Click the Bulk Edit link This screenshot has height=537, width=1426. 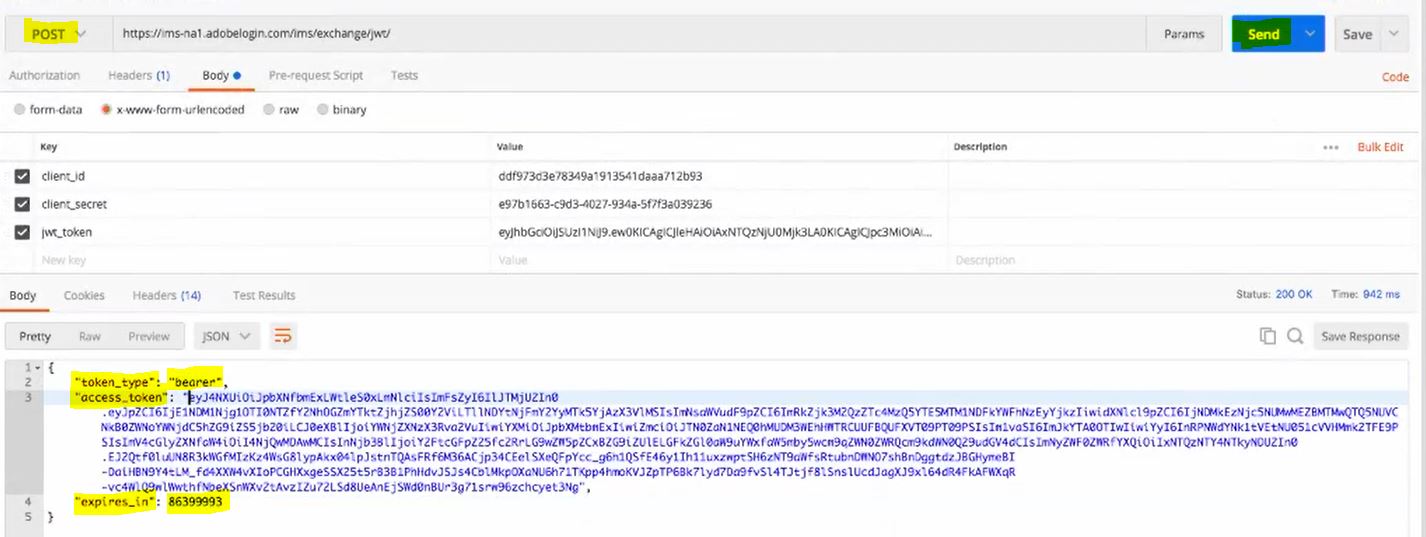pyautogui.click(x=1380, y=147)
